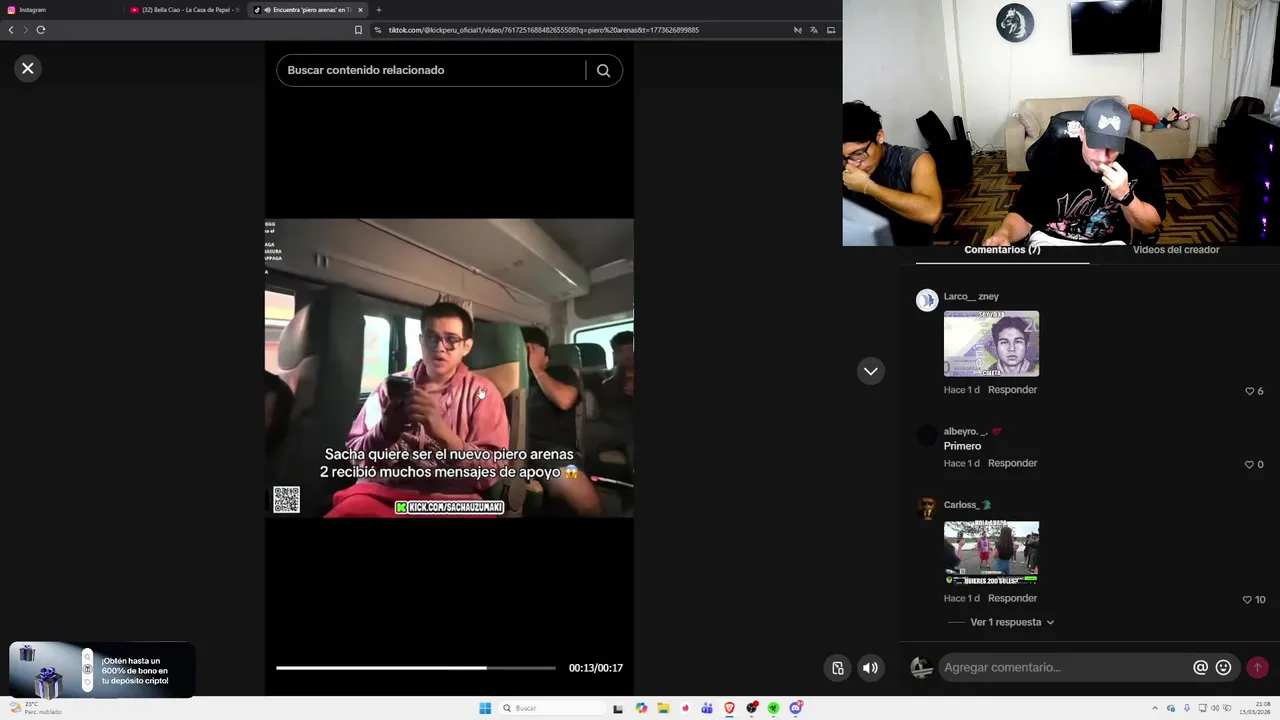Insert a mention with @ icon
The height and width of the screenshot is (720, 1280).
pos(1200,668)
